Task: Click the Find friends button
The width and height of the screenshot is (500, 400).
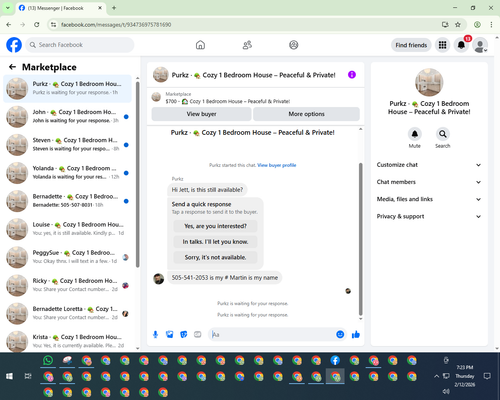Action: [411, 45]
